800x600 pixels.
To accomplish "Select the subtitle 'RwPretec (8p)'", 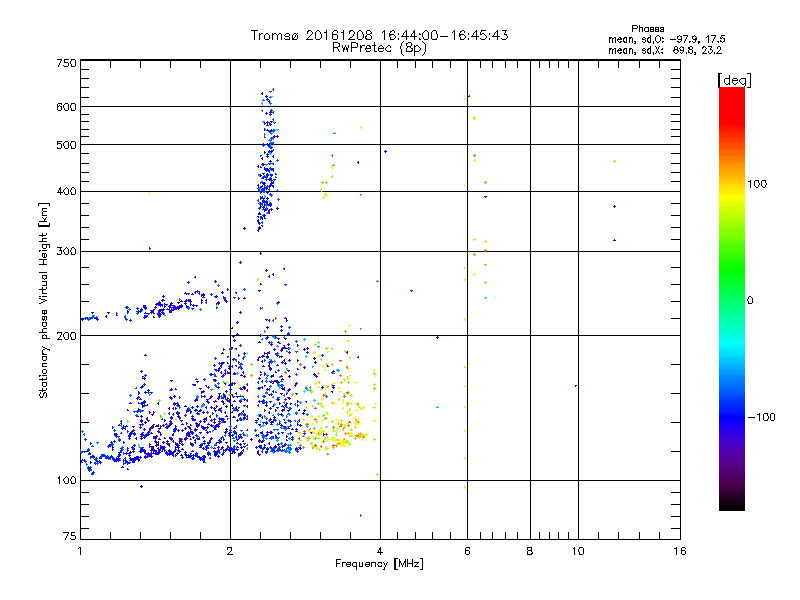I will point(379,48).
